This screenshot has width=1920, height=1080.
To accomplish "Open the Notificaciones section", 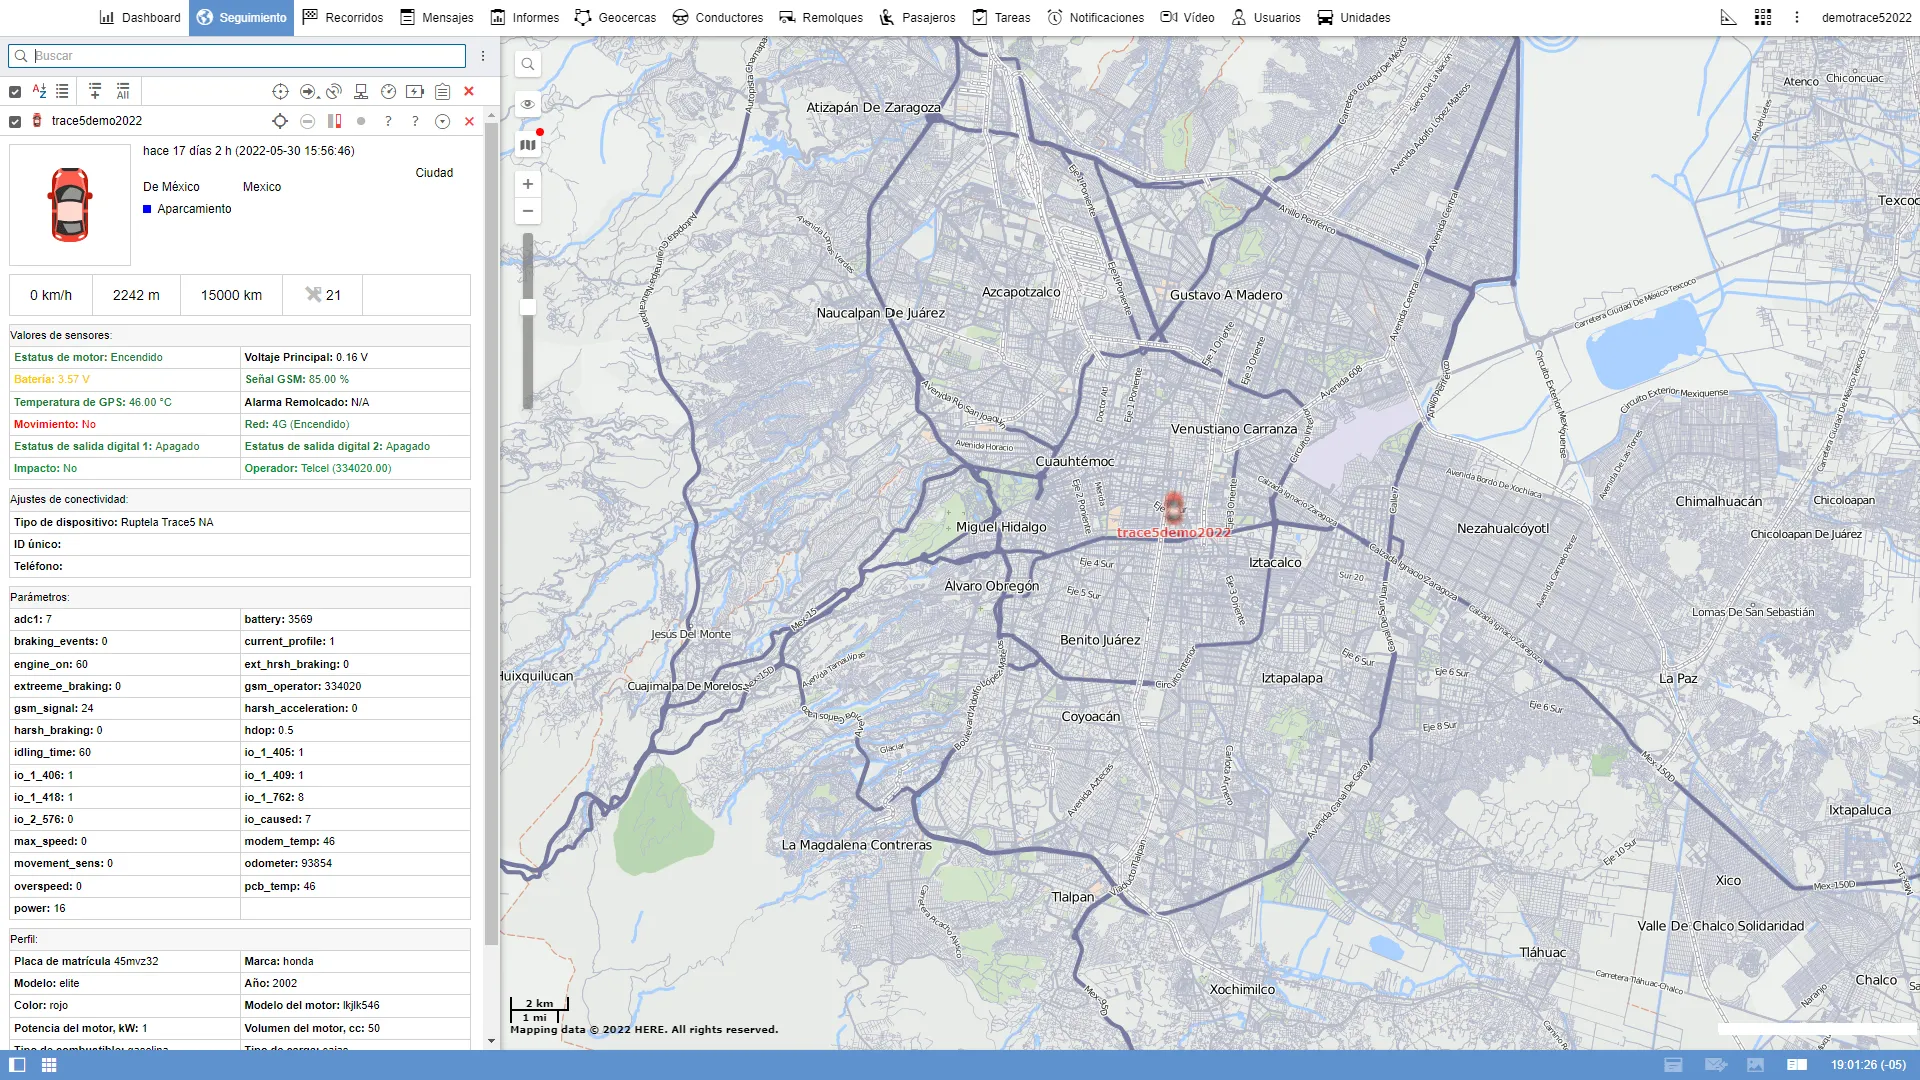I will click(x=1095, y=17).
